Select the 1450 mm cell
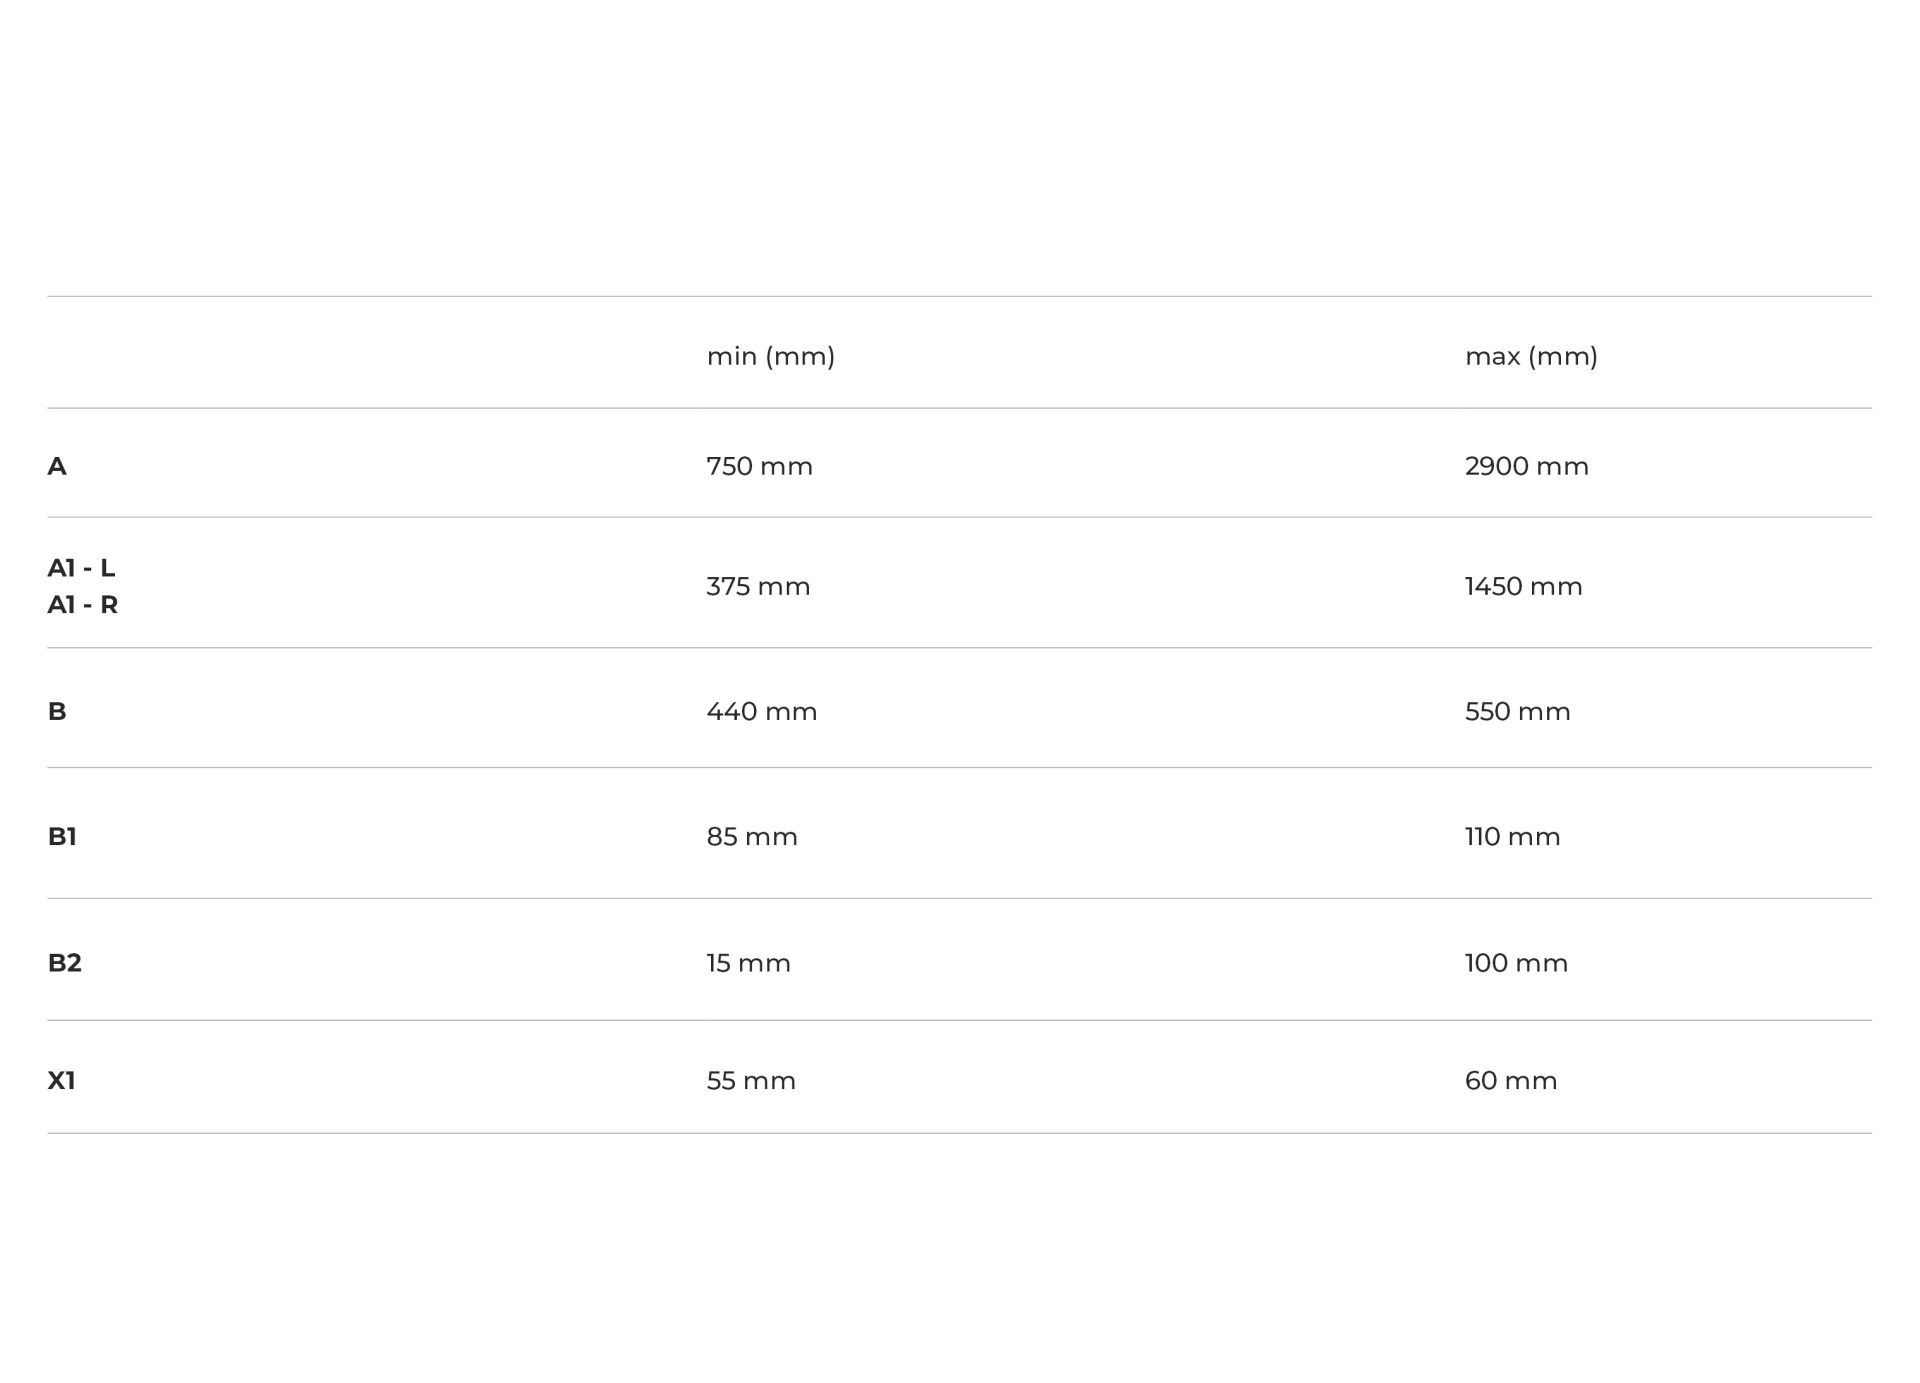This screenshot has height=1383, width=1920. coord(1523,586)
